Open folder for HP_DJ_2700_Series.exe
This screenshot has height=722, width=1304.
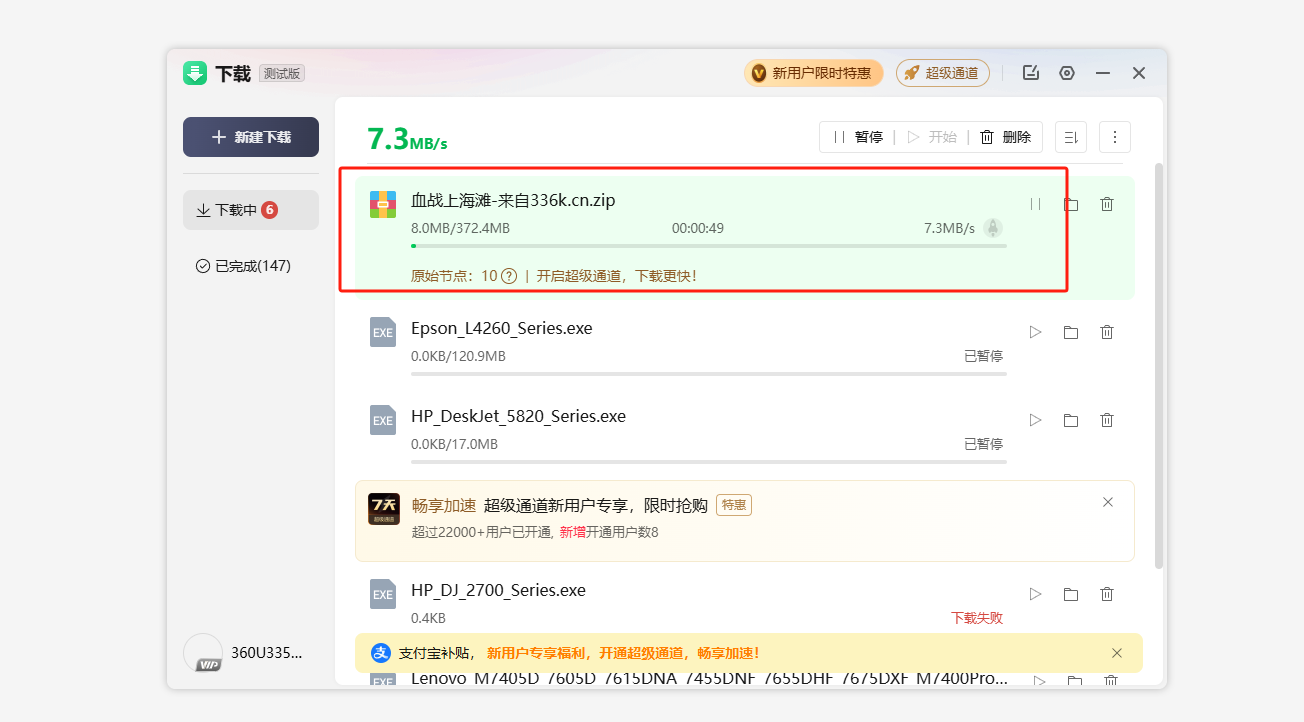click(1071, 594)
